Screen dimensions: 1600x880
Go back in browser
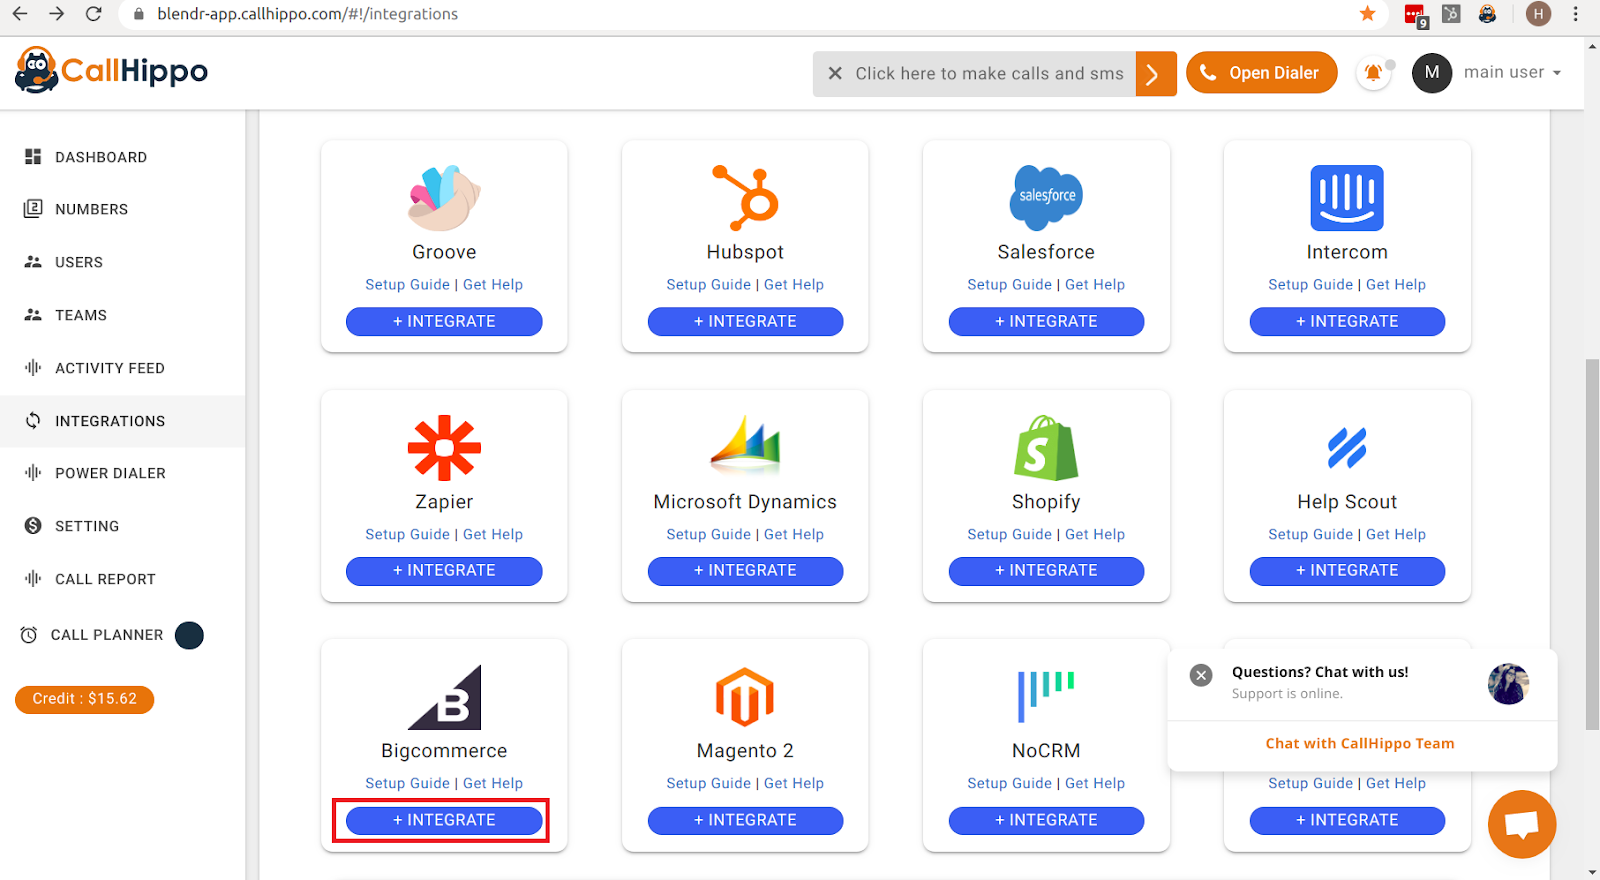(x=20, y=14)
